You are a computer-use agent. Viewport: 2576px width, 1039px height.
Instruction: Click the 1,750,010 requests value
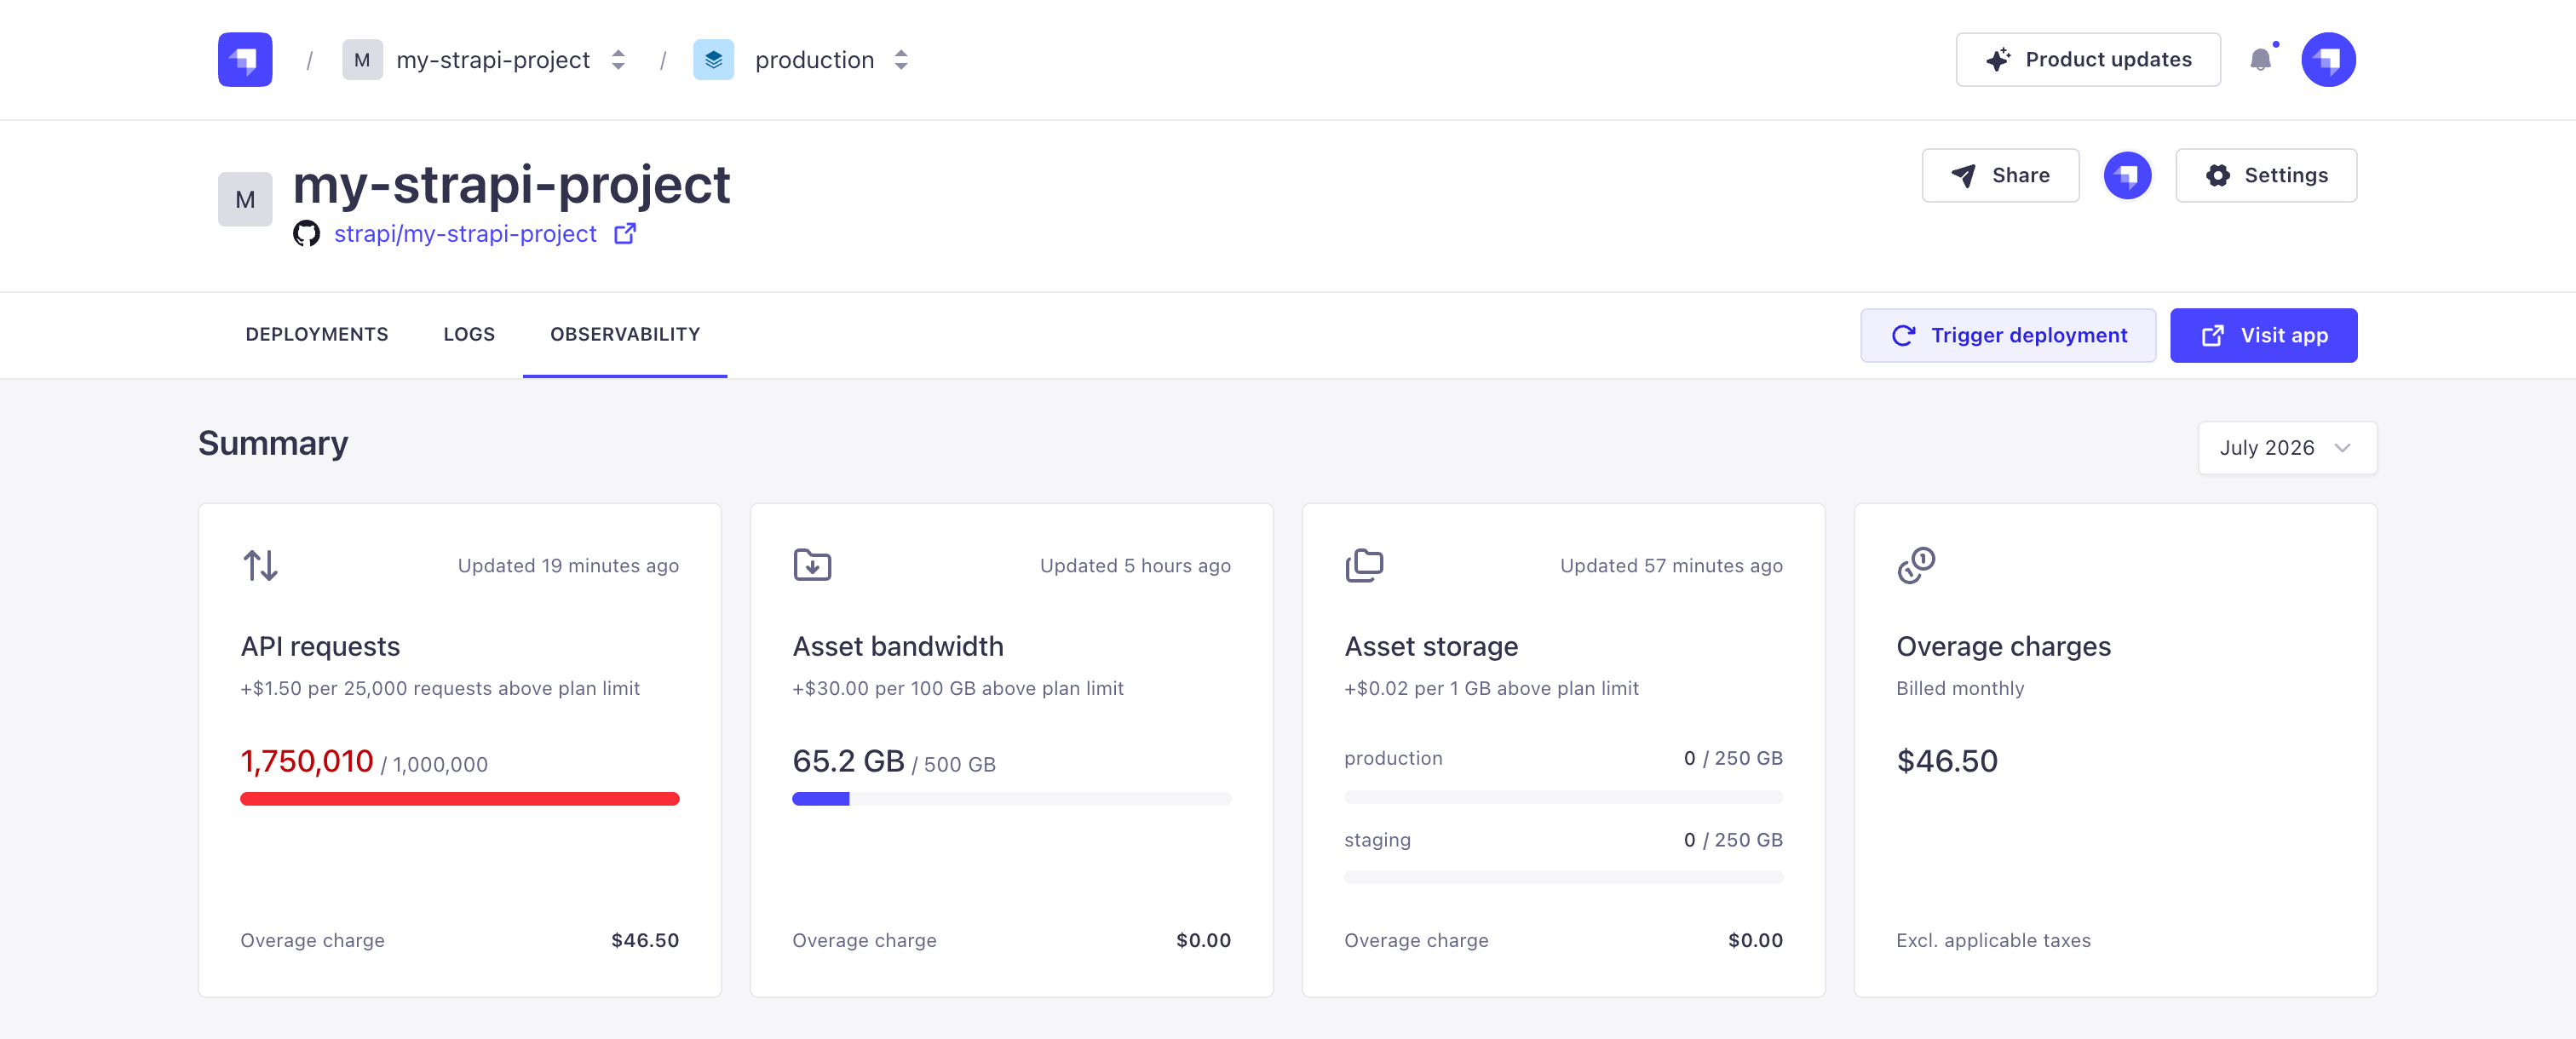point(307,762)
